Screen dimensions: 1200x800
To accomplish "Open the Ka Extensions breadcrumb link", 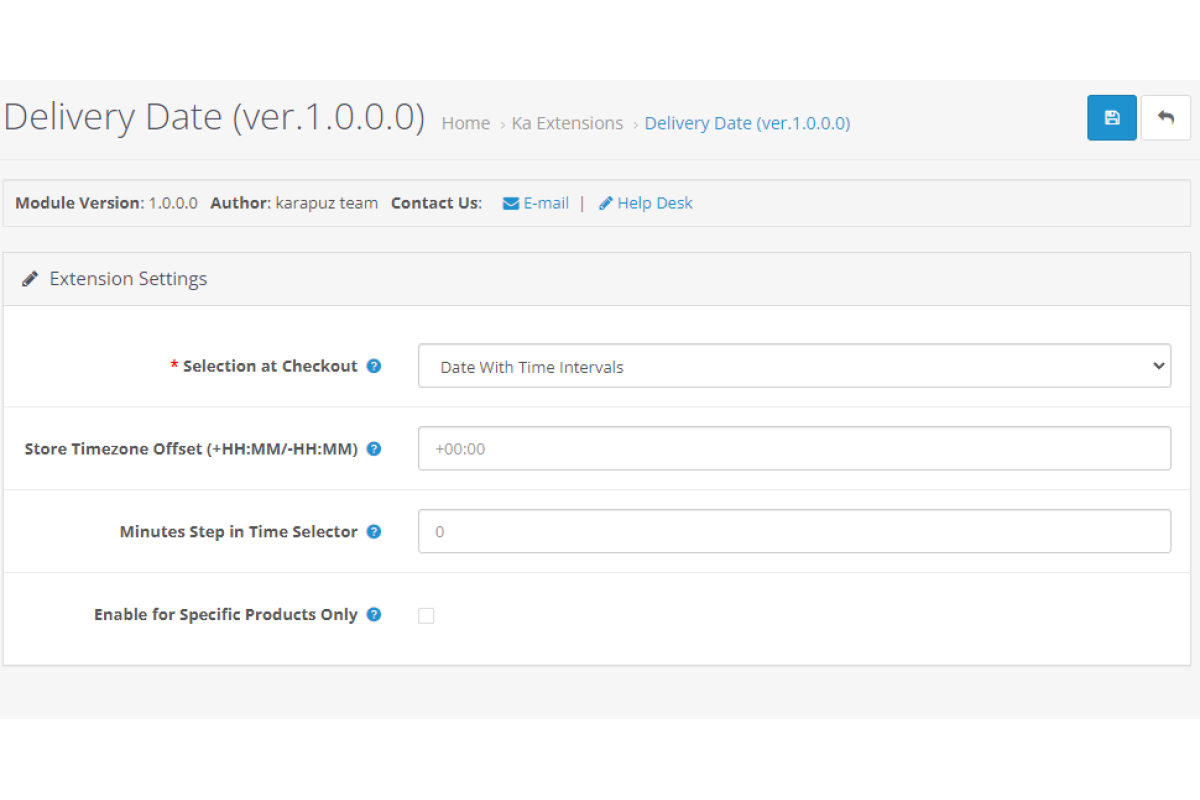I will pos(567,123).
